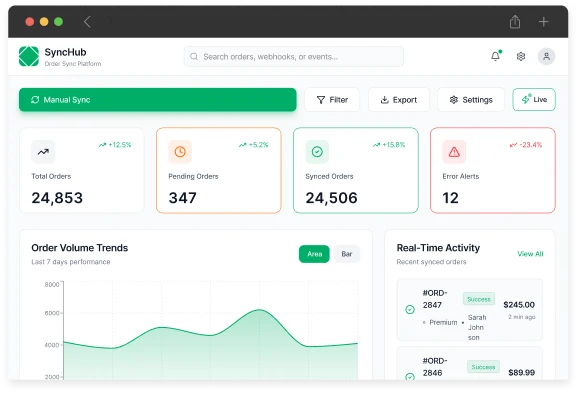579x393 pixels.
Task: Click the Real-Time Activity heading
Action: tap(438, 248)
